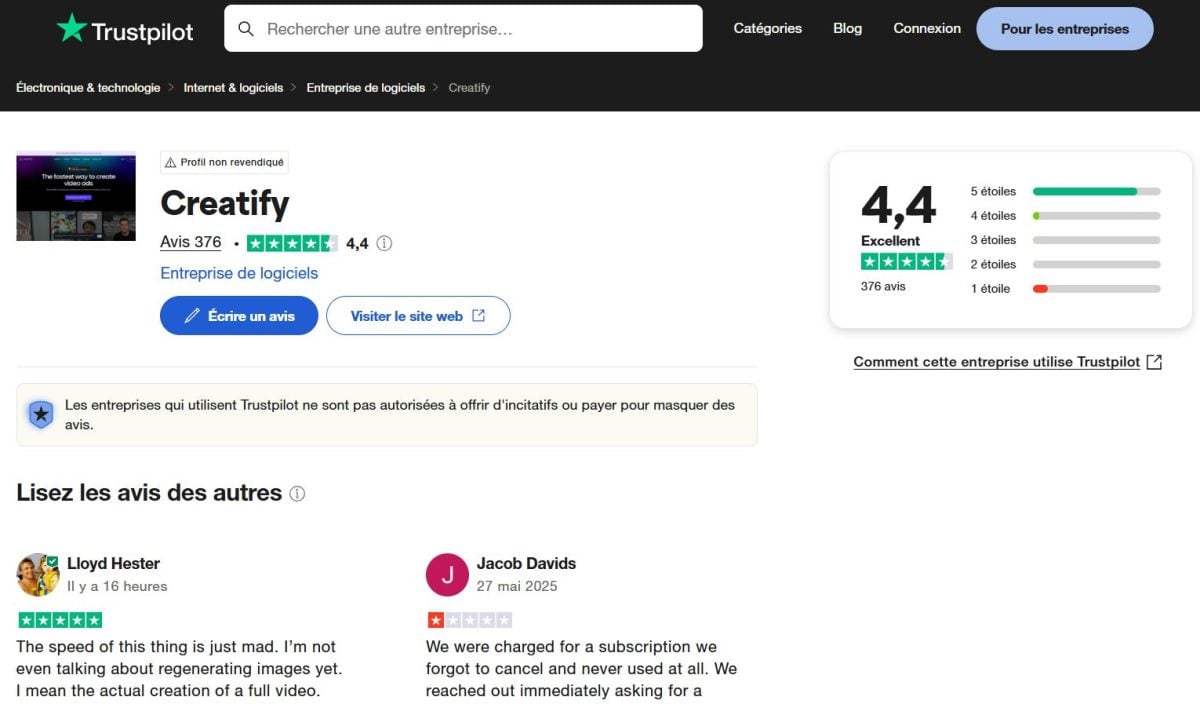Click the Trustpilot star logo

(x=72, y=29)
